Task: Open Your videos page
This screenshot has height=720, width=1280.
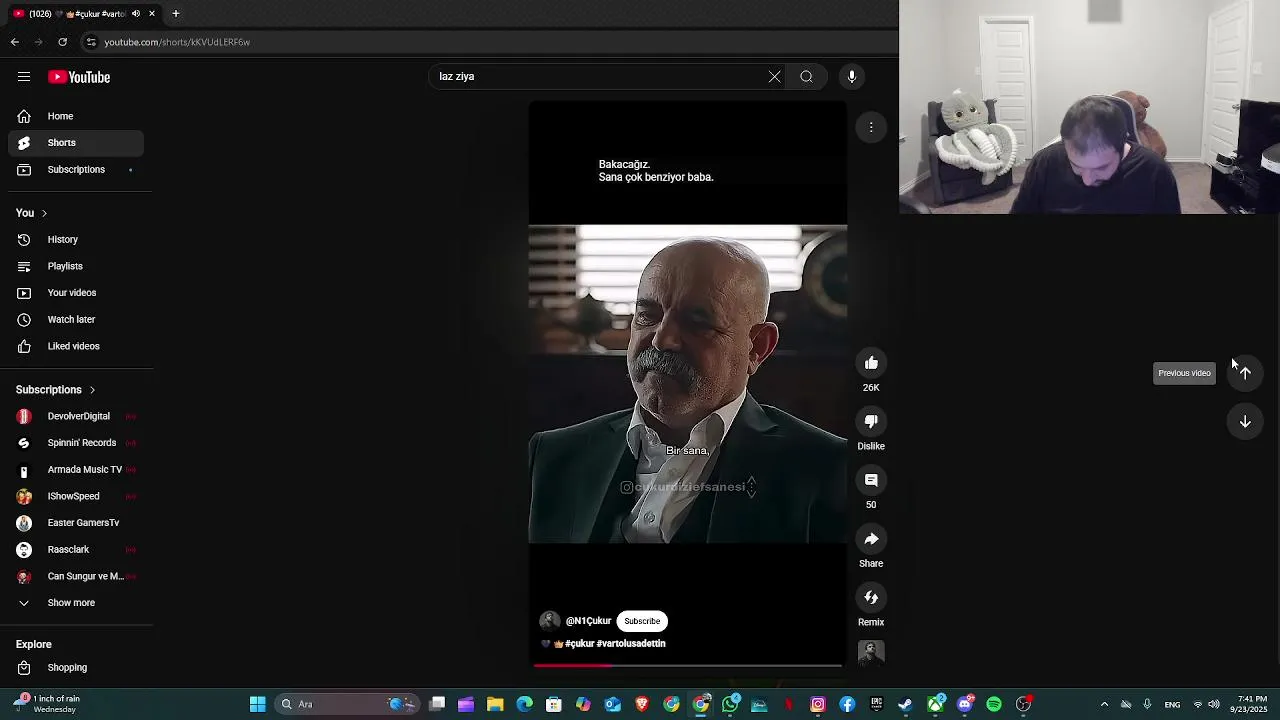Action: (x=76, y=293)
